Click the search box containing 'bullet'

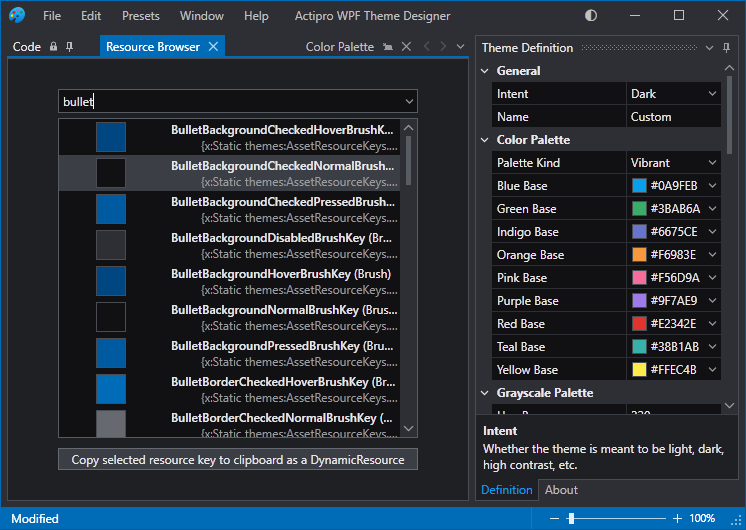coord(228,101)
